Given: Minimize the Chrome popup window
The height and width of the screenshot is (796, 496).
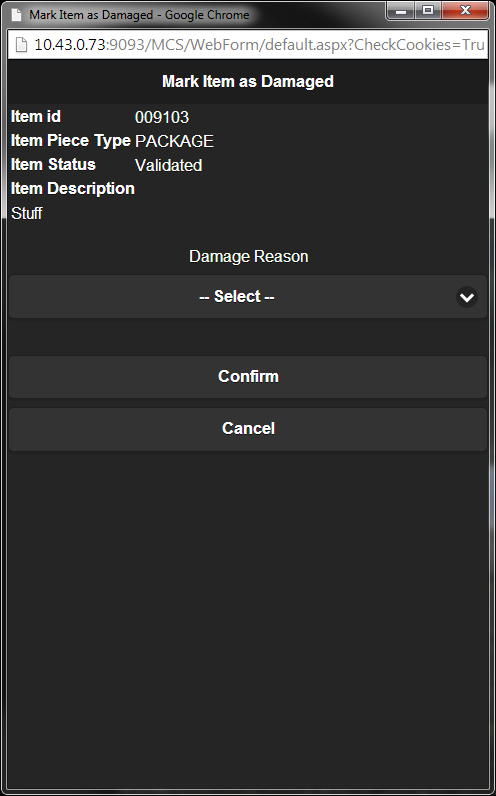Looking at the screenshot, I should (x=401, y=10).
